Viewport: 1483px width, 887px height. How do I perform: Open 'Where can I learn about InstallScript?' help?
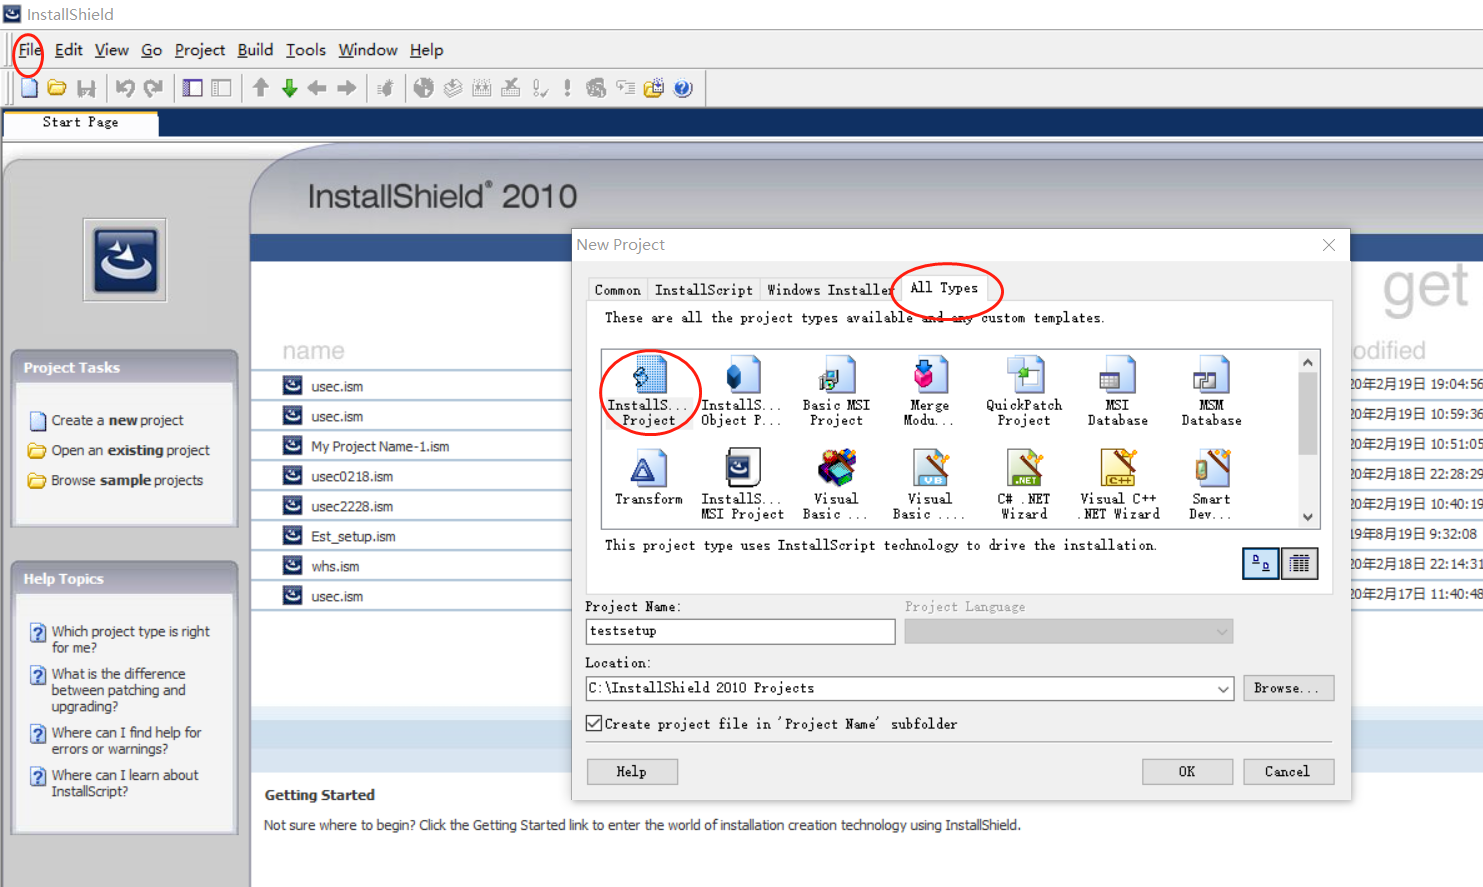point(125,783)
